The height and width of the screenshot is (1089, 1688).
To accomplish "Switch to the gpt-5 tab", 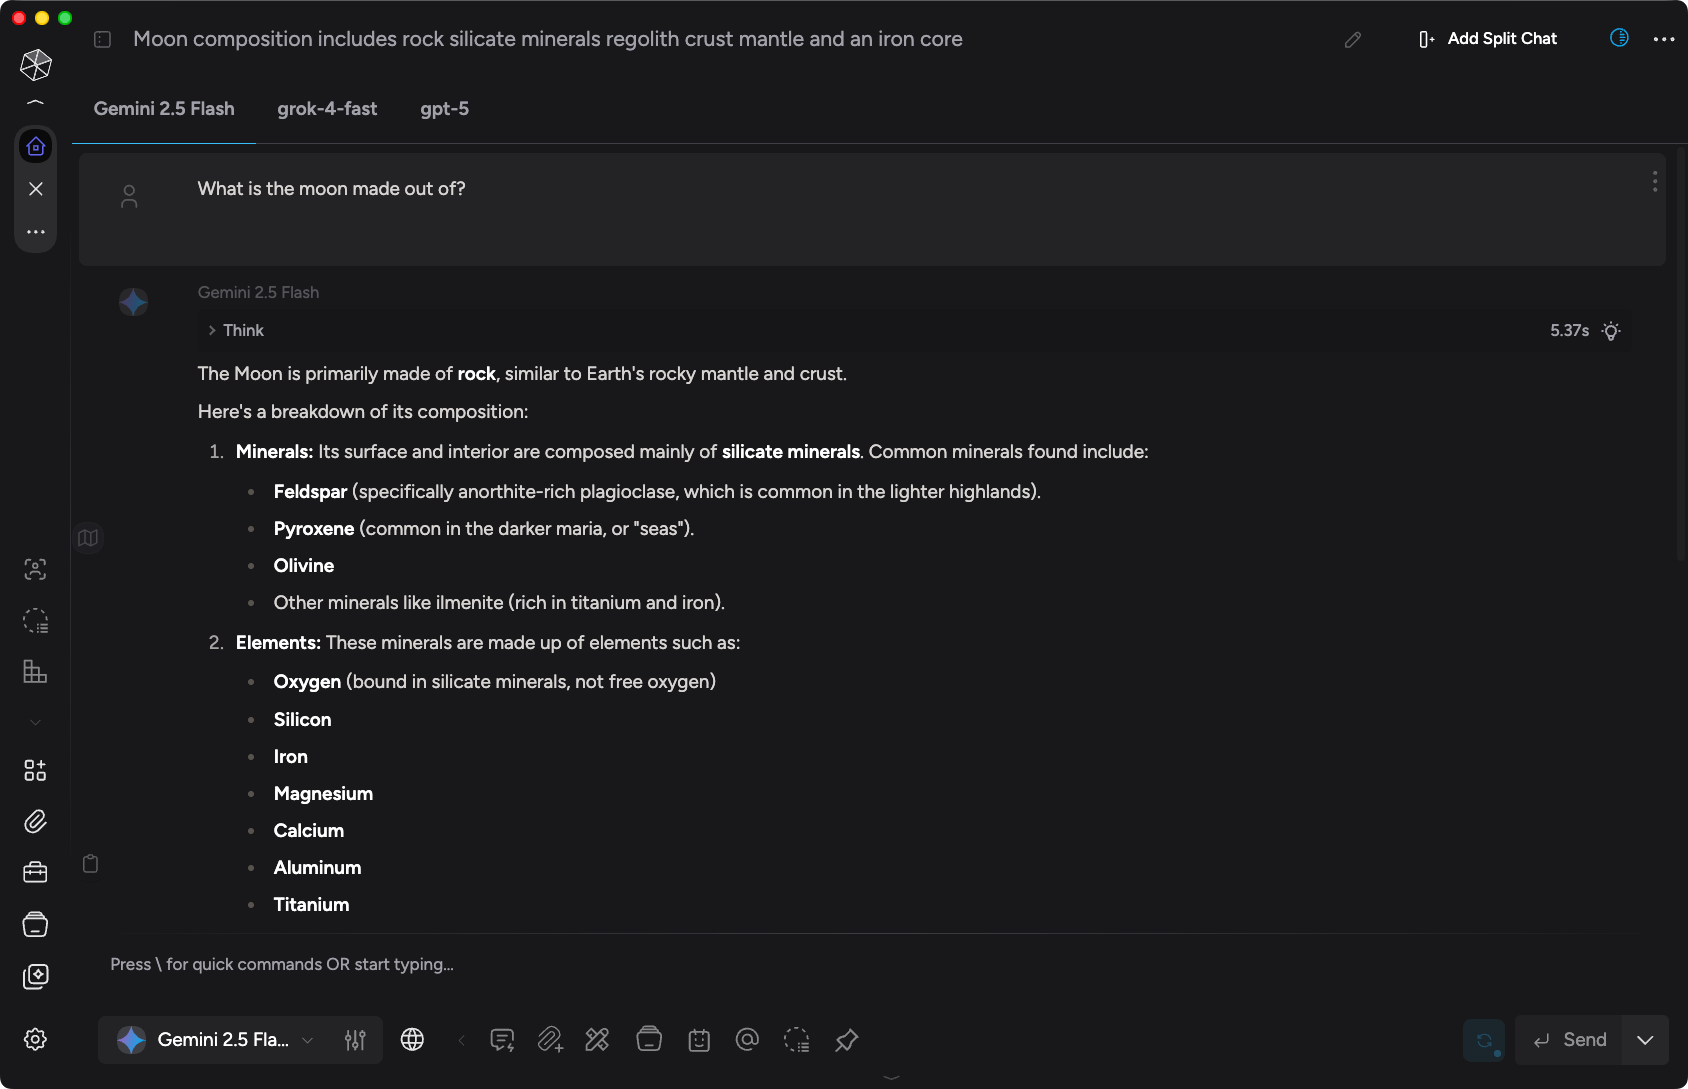I will (444, 108).
